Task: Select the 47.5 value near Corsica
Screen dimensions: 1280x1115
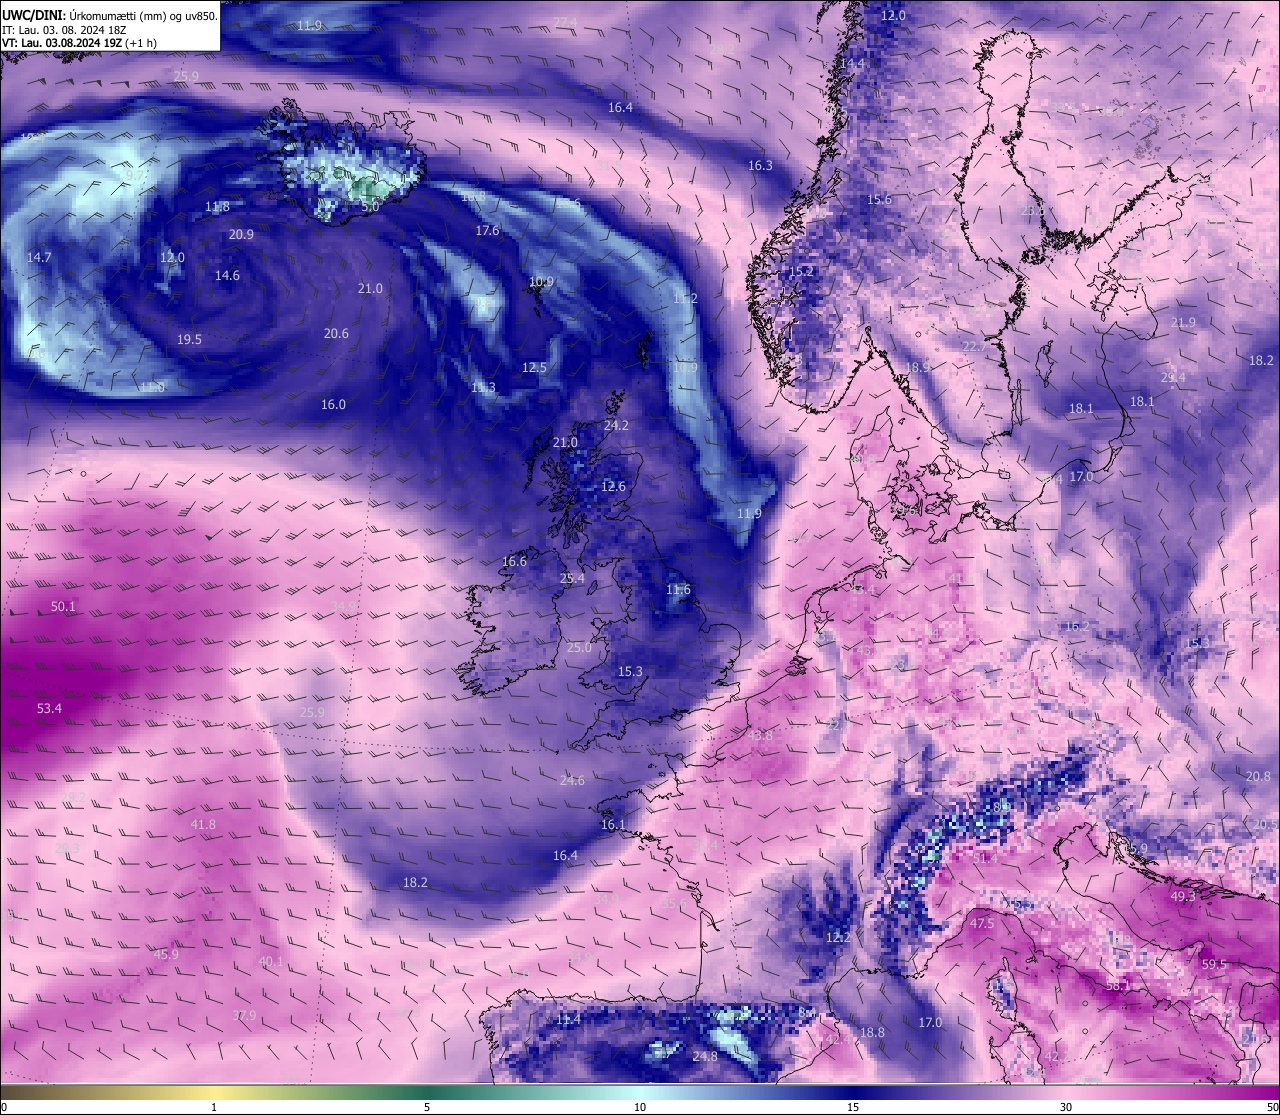Action: (x=982, y=923)
